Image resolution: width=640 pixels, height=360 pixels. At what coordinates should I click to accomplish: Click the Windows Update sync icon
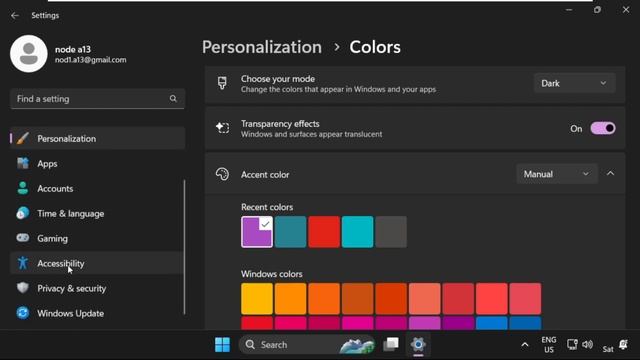pyautogui.click(x=23, y=313)
